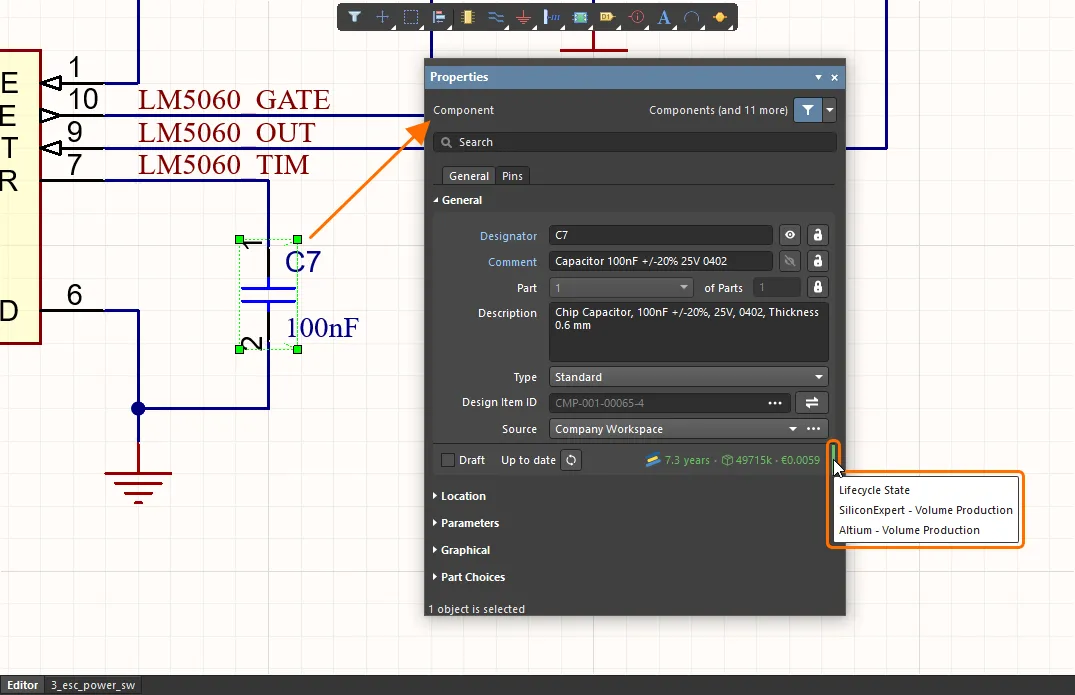This screenshot has width=1075, height=695.
Task: Open the 3_esc_power_sw document tab
Action: (94, 686)
